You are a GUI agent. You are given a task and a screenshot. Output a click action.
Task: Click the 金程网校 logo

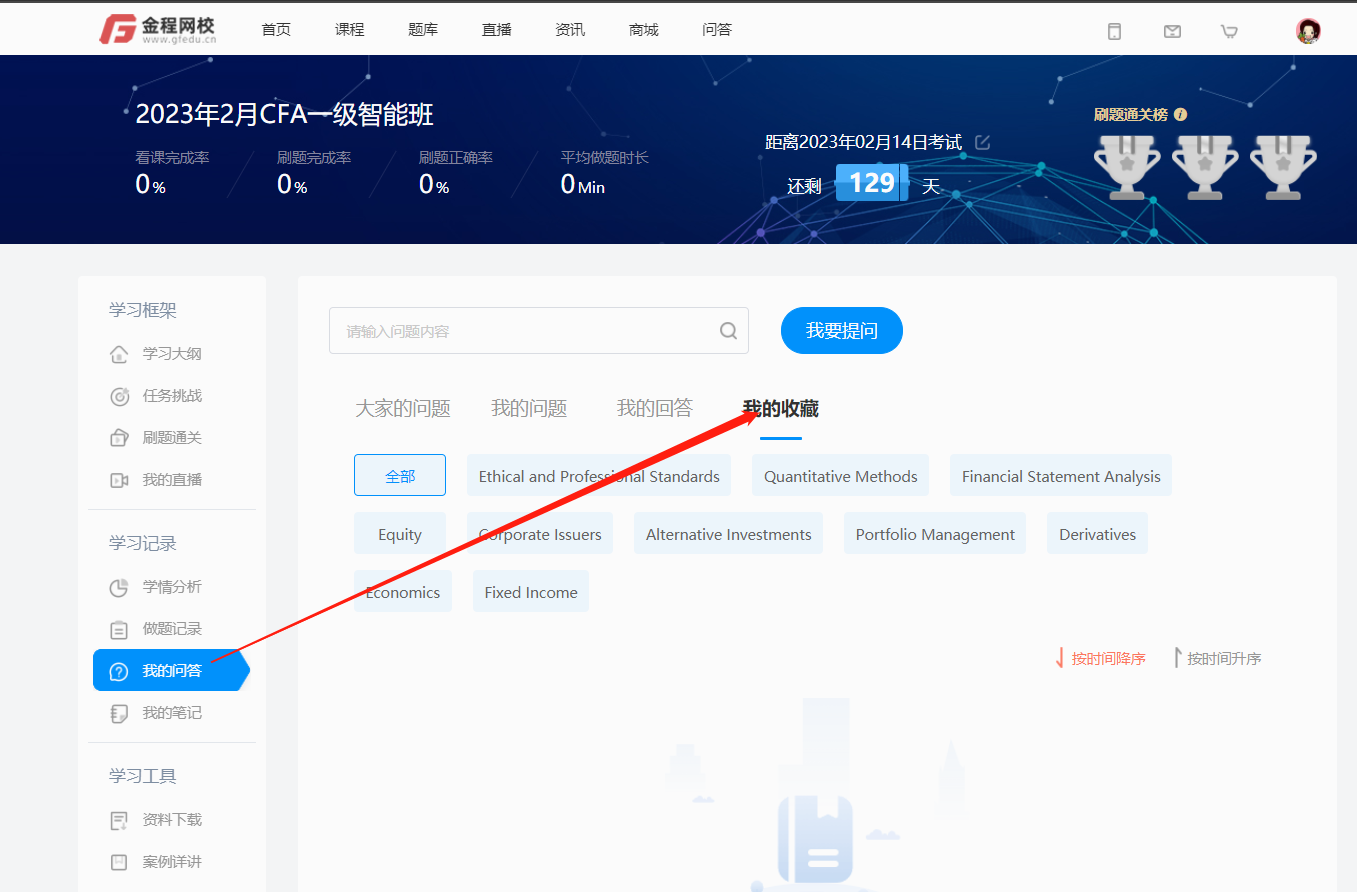158,30
